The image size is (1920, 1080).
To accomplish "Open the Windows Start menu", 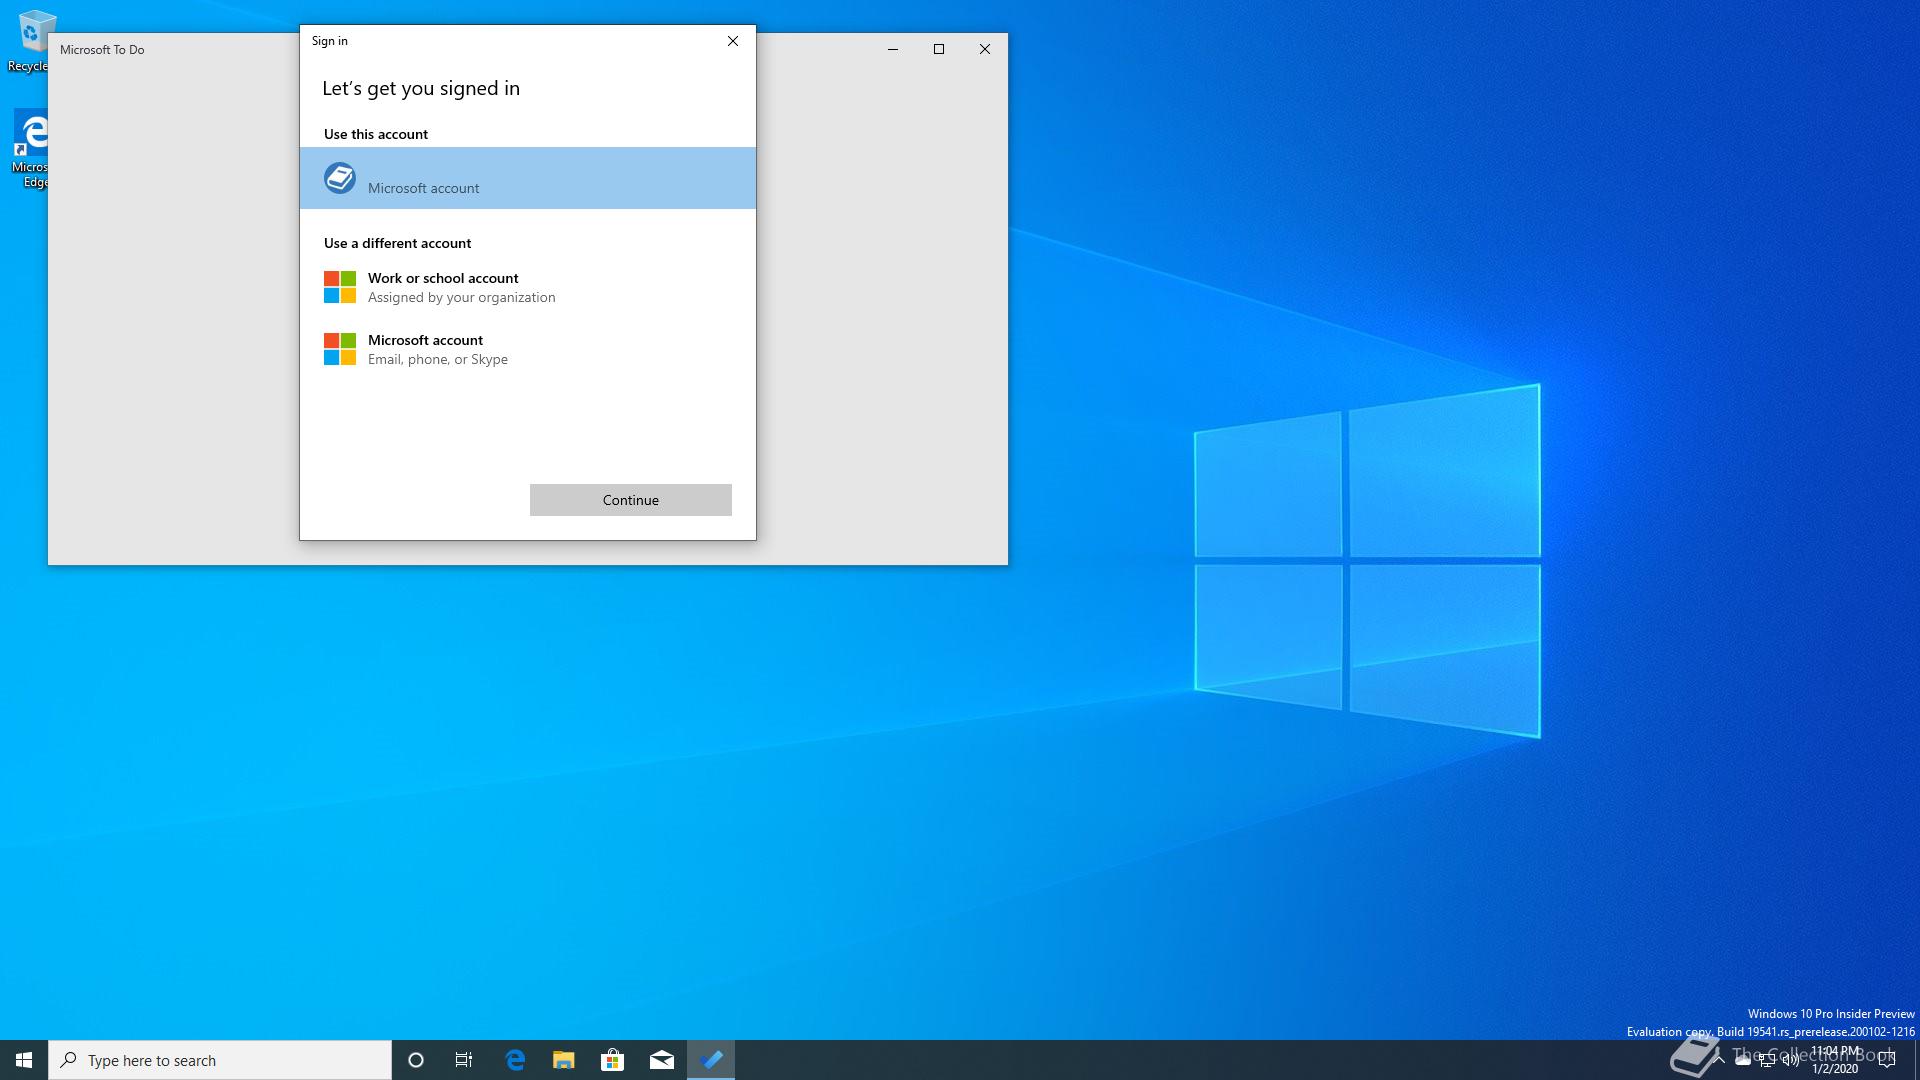I will click(x=24, y=1060).
